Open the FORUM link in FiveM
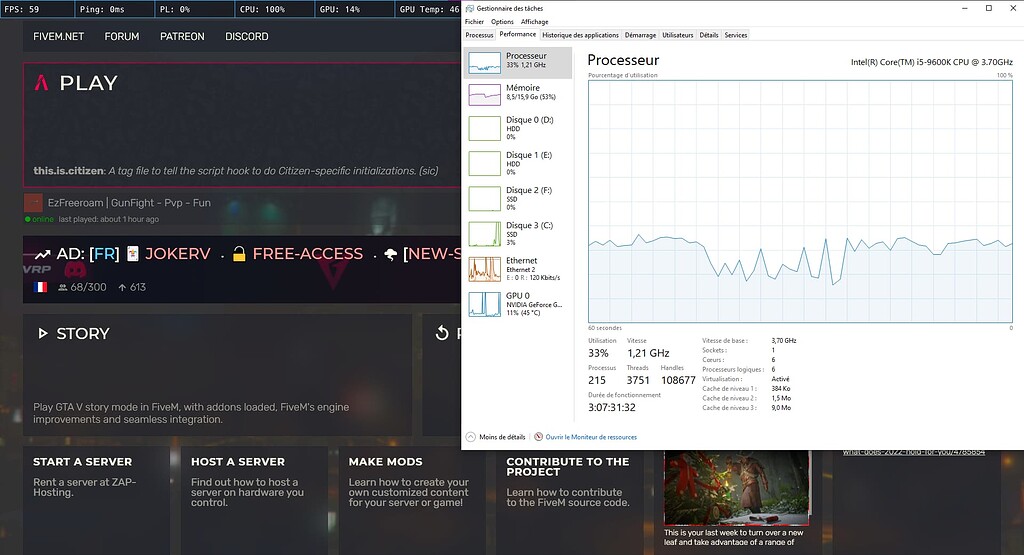Image resolution: width=1024 pixels, height=555 pixels. point(122,36)
